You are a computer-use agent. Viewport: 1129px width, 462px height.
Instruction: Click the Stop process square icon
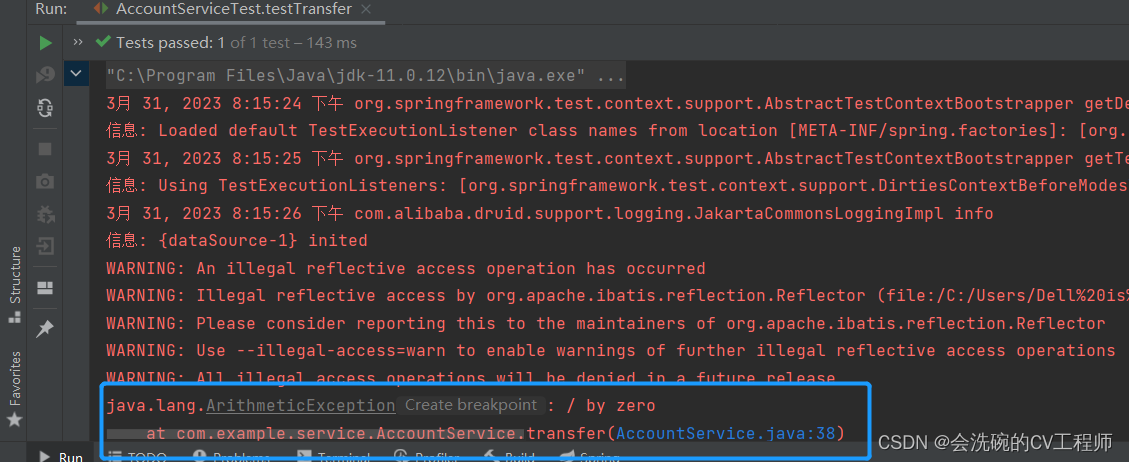point(45,149)
